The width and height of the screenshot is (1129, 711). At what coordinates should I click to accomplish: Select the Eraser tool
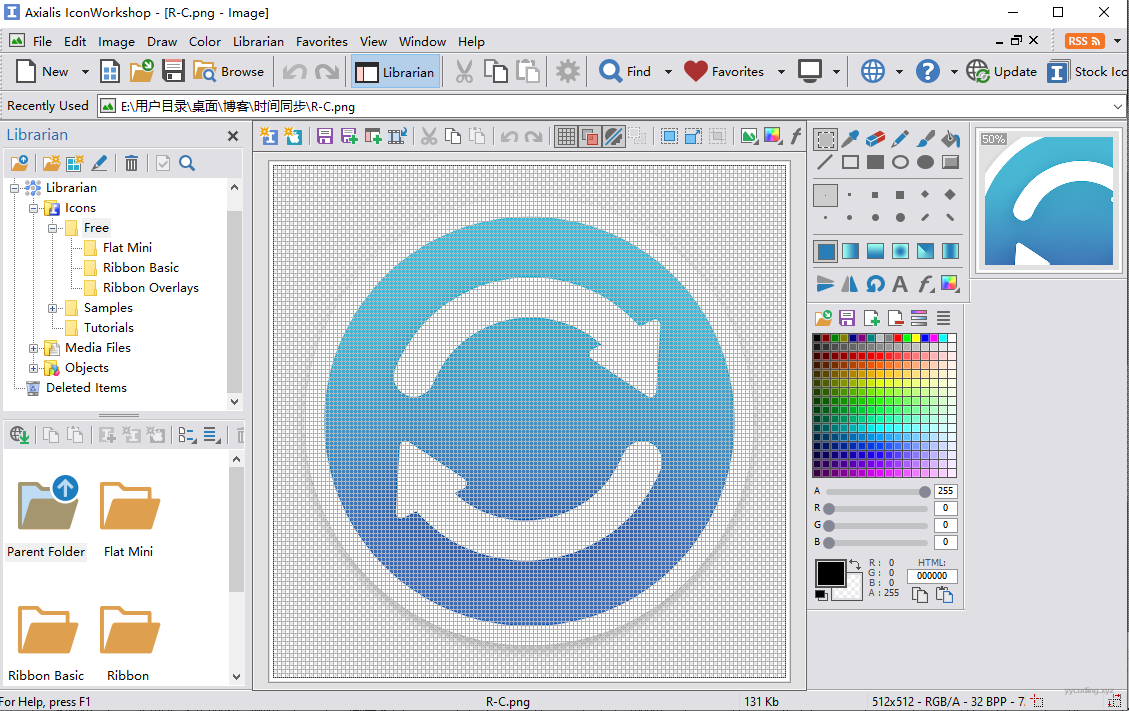[x=875, y=138]
